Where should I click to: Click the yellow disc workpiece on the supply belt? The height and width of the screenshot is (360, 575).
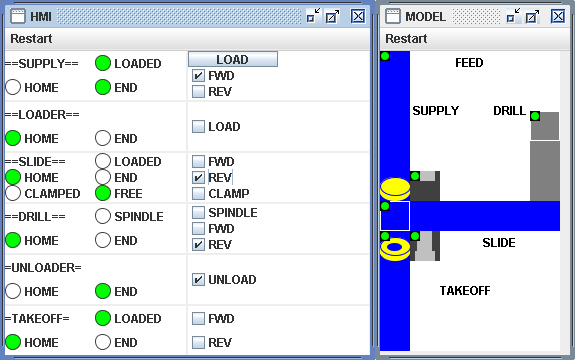coord(395,189)
